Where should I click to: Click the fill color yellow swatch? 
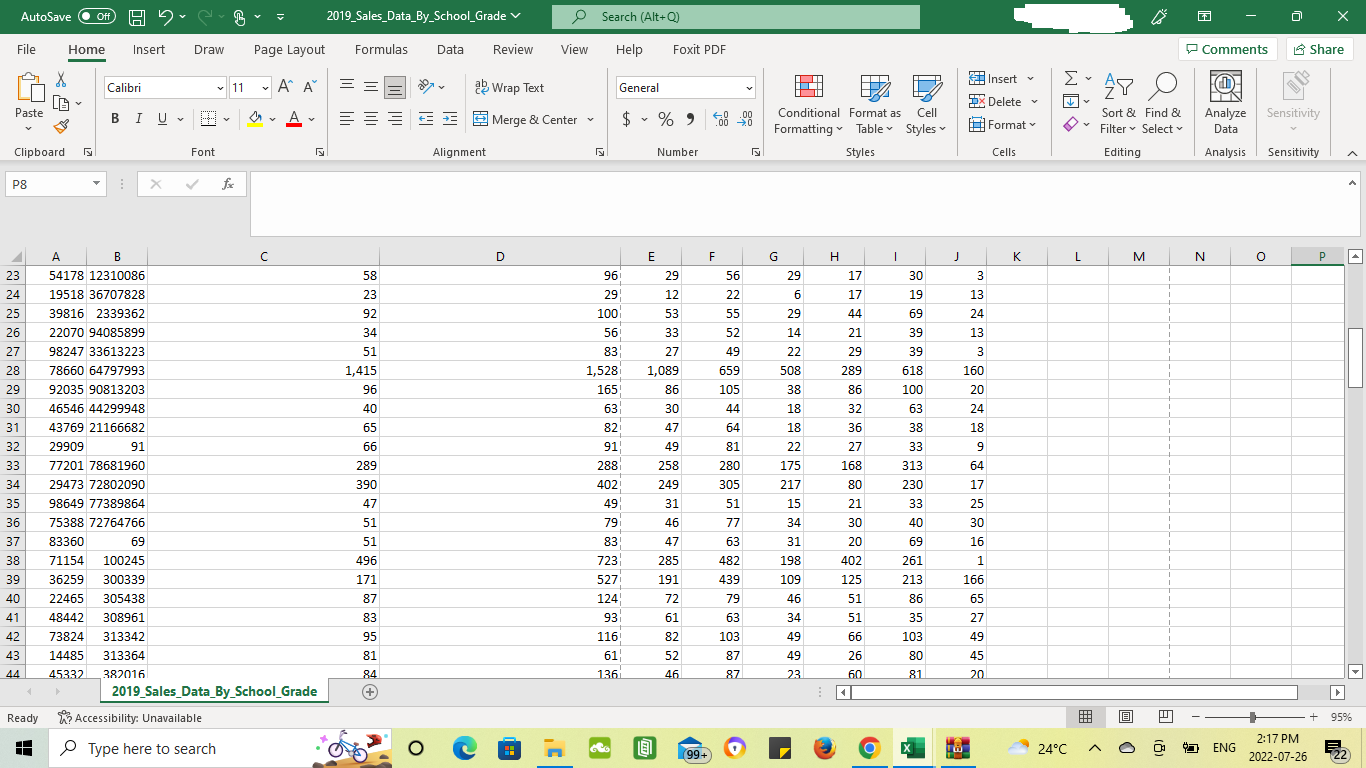(x=255, y=120)
